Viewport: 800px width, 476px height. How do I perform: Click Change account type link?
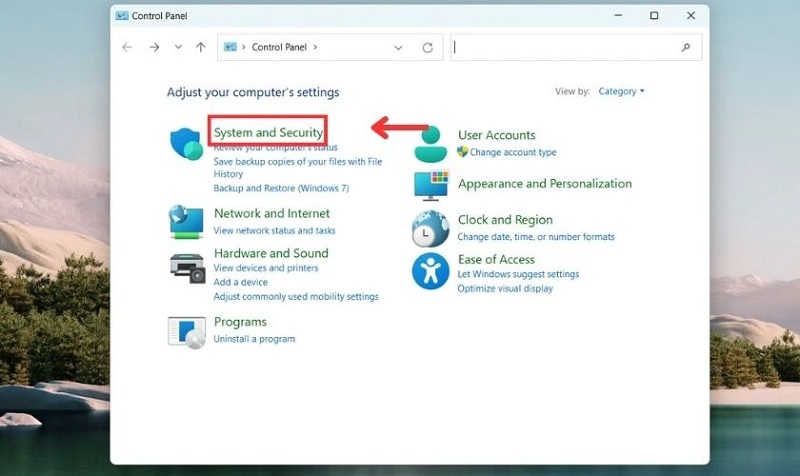click(x=512, y=152)
